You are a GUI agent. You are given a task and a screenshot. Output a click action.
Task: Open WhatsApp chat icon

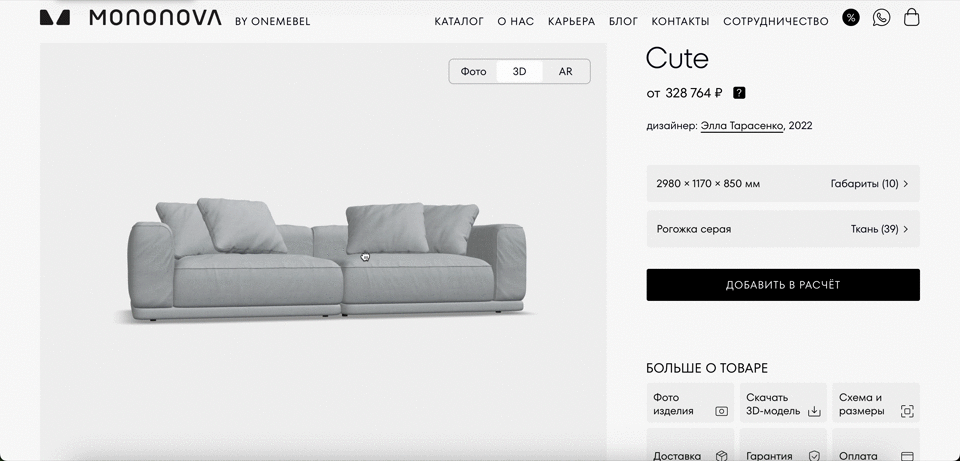881,18
